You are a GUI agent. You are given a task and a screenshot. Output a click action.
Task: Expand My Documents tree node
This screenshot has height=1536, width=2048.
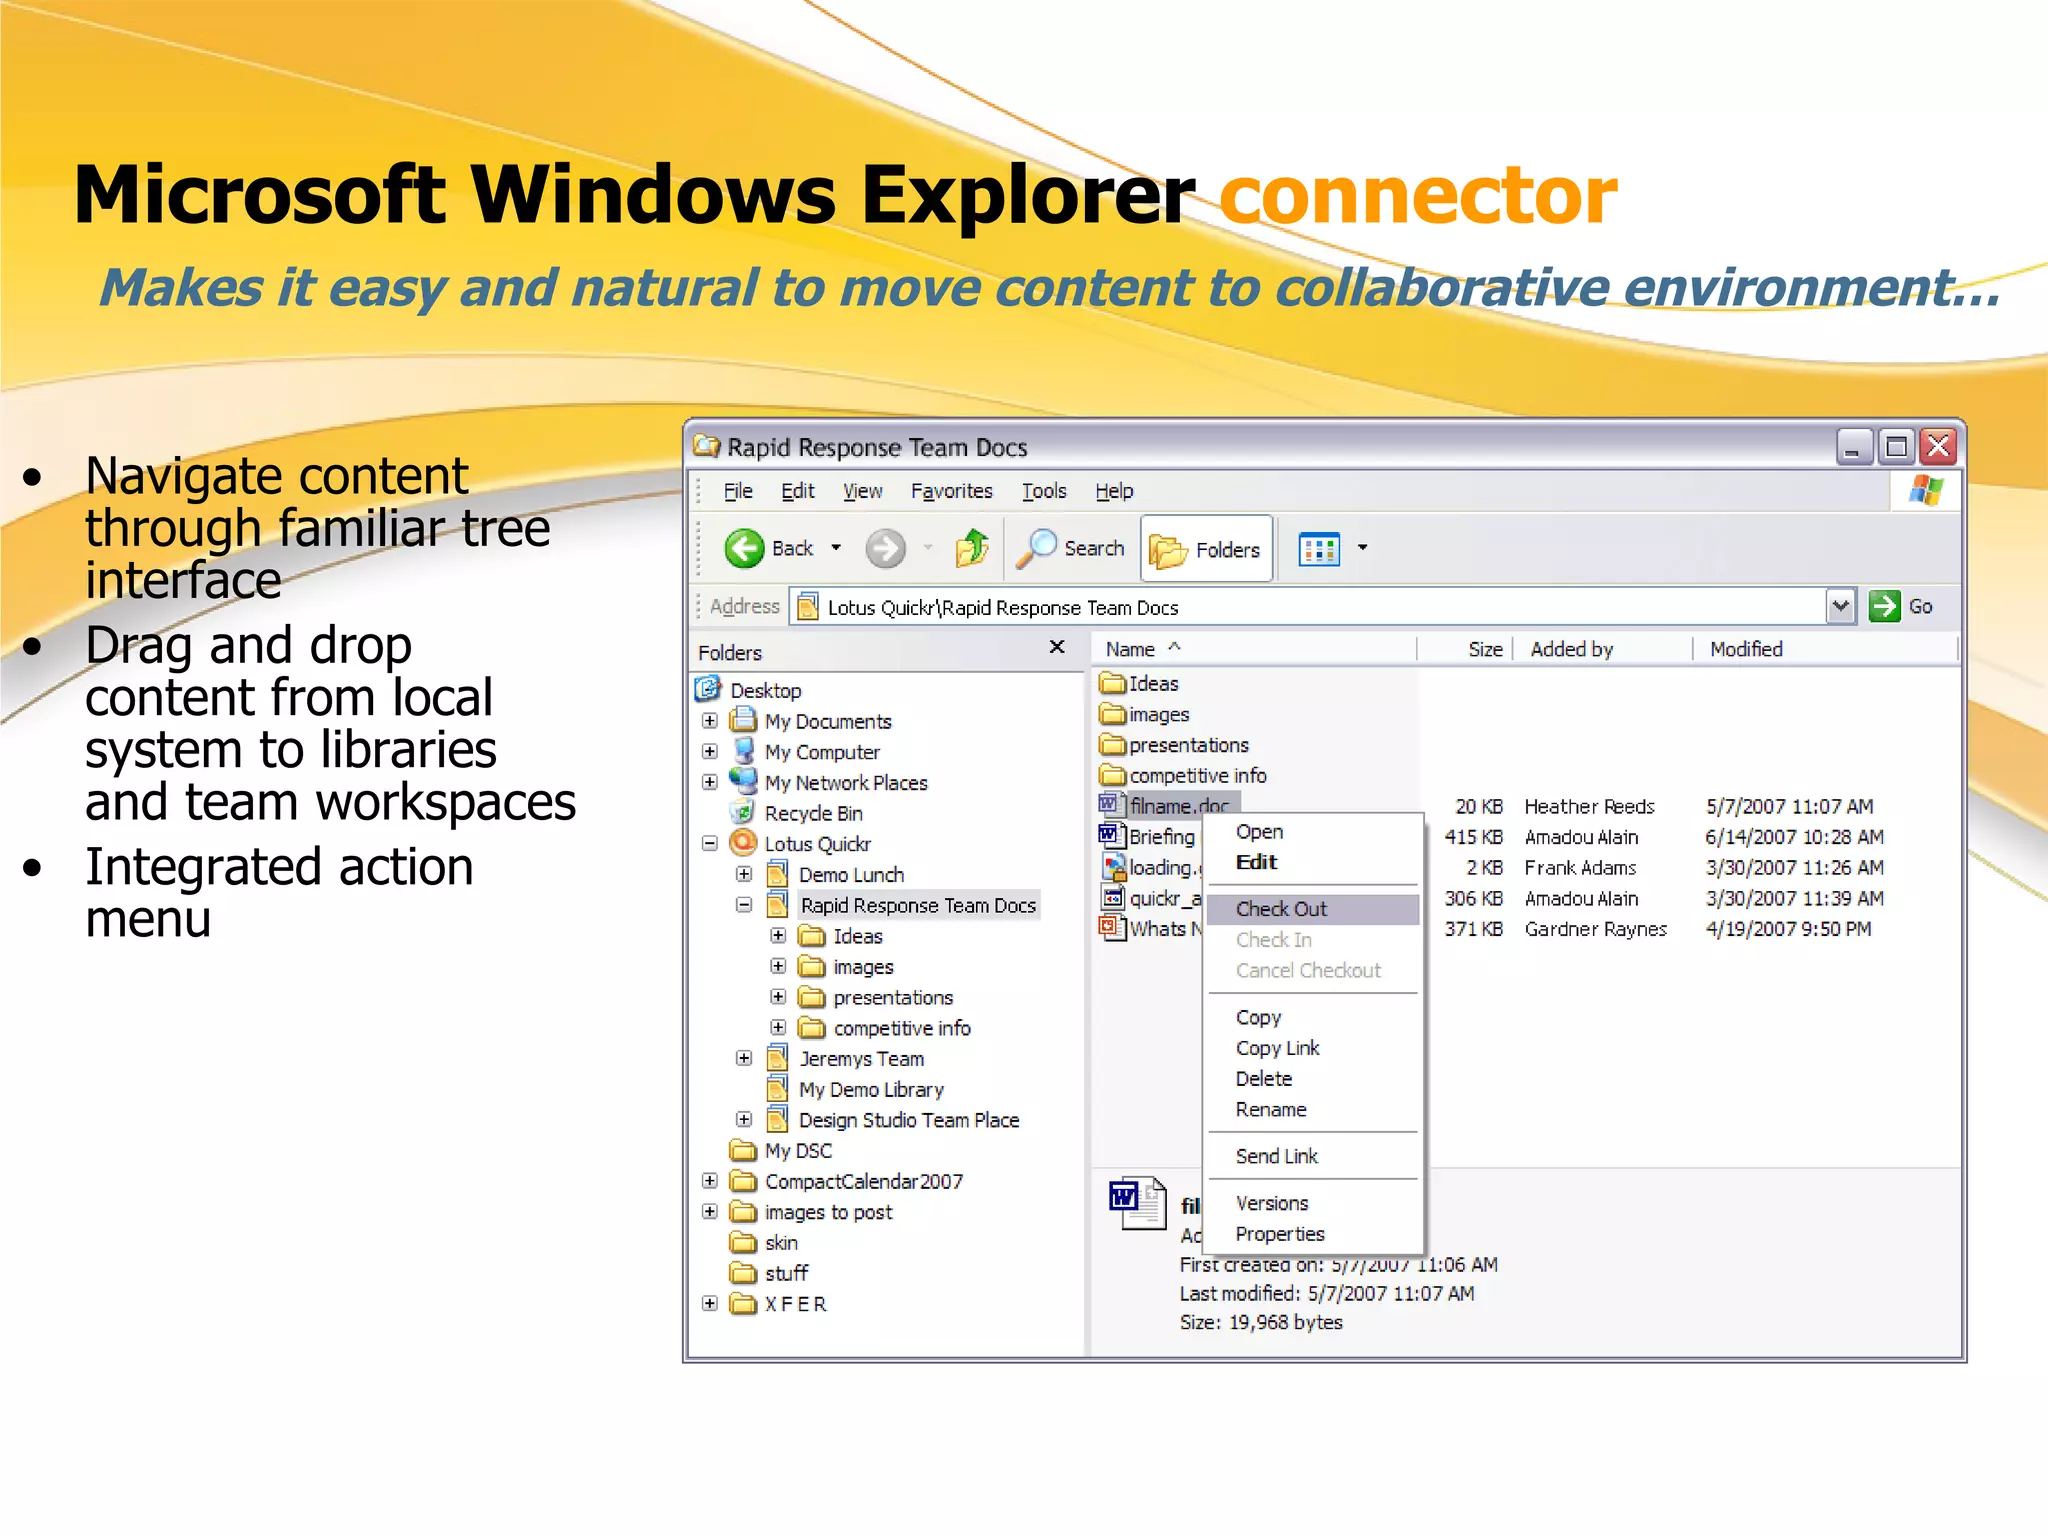(x=710, y=720)
